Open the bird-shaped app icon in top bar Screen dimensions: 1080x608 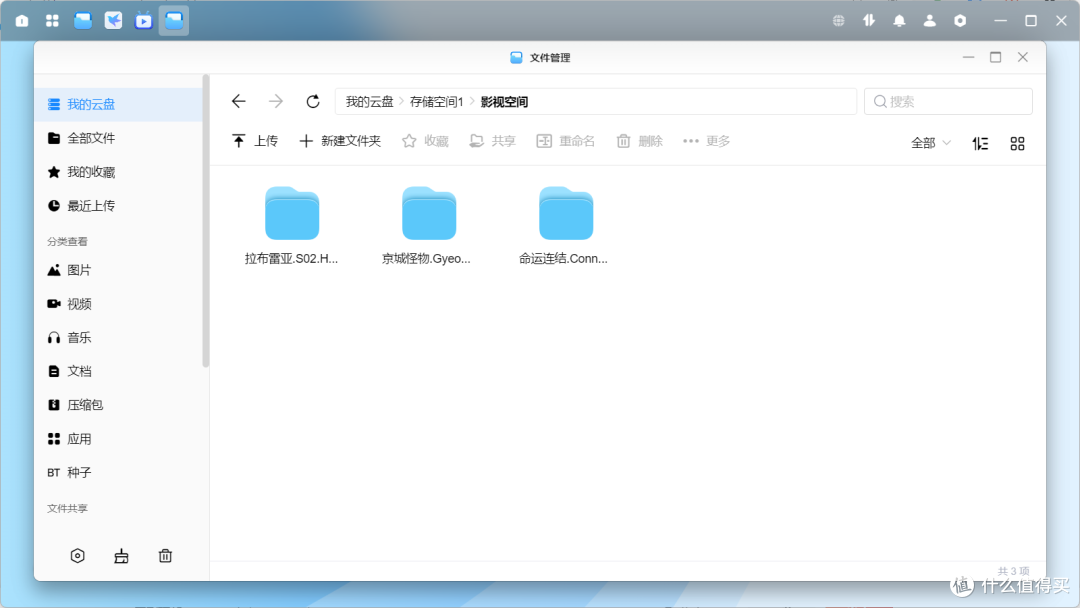coord(113,21)
